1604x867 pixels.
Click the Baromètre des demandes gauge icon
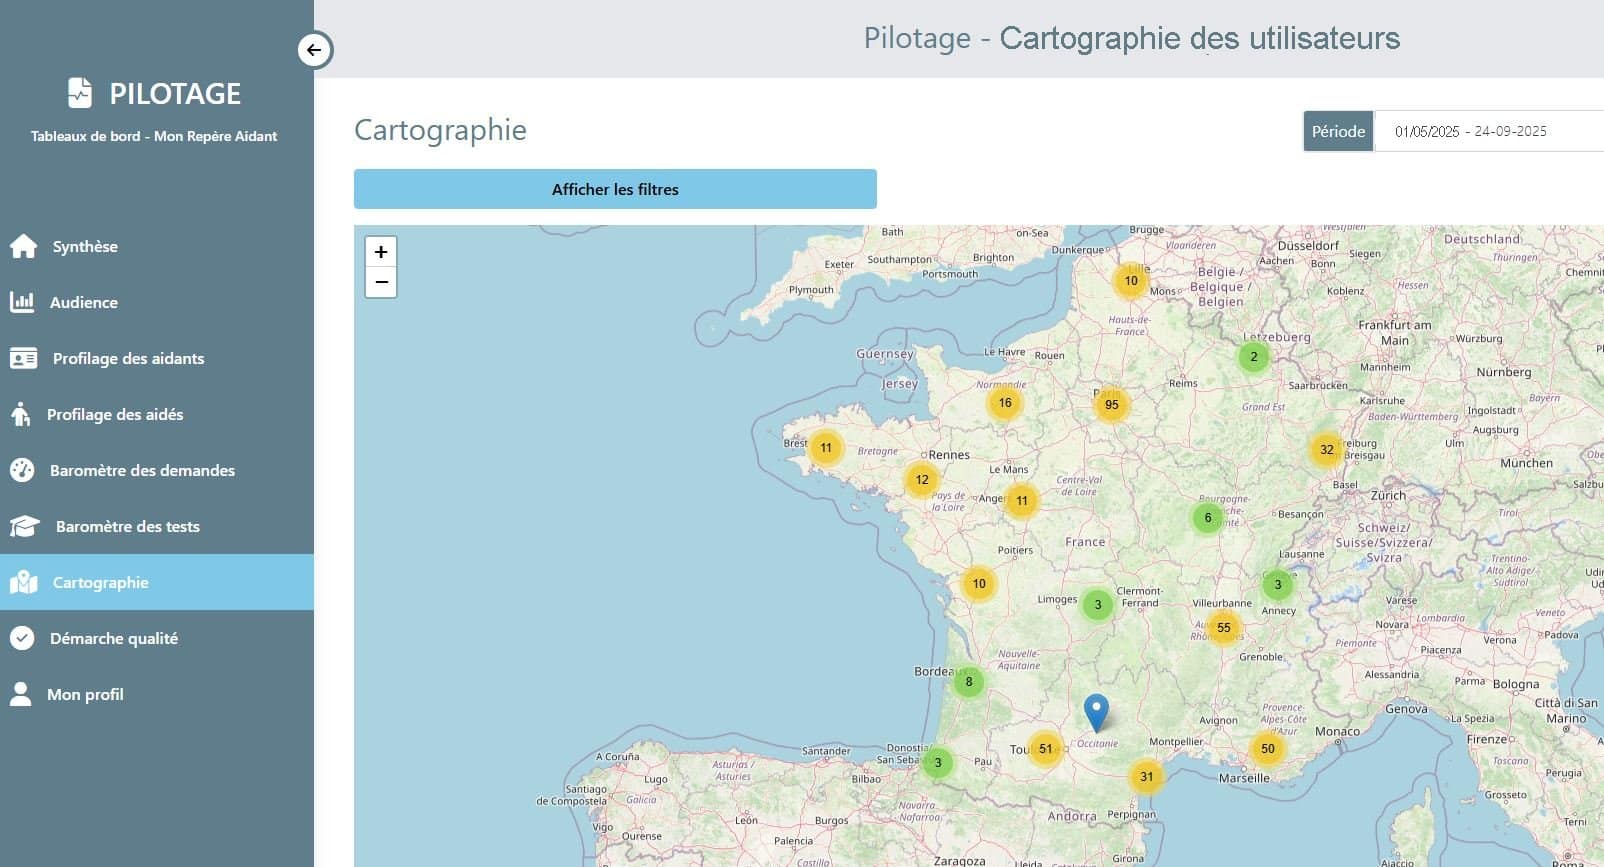[x=22, y=470]
